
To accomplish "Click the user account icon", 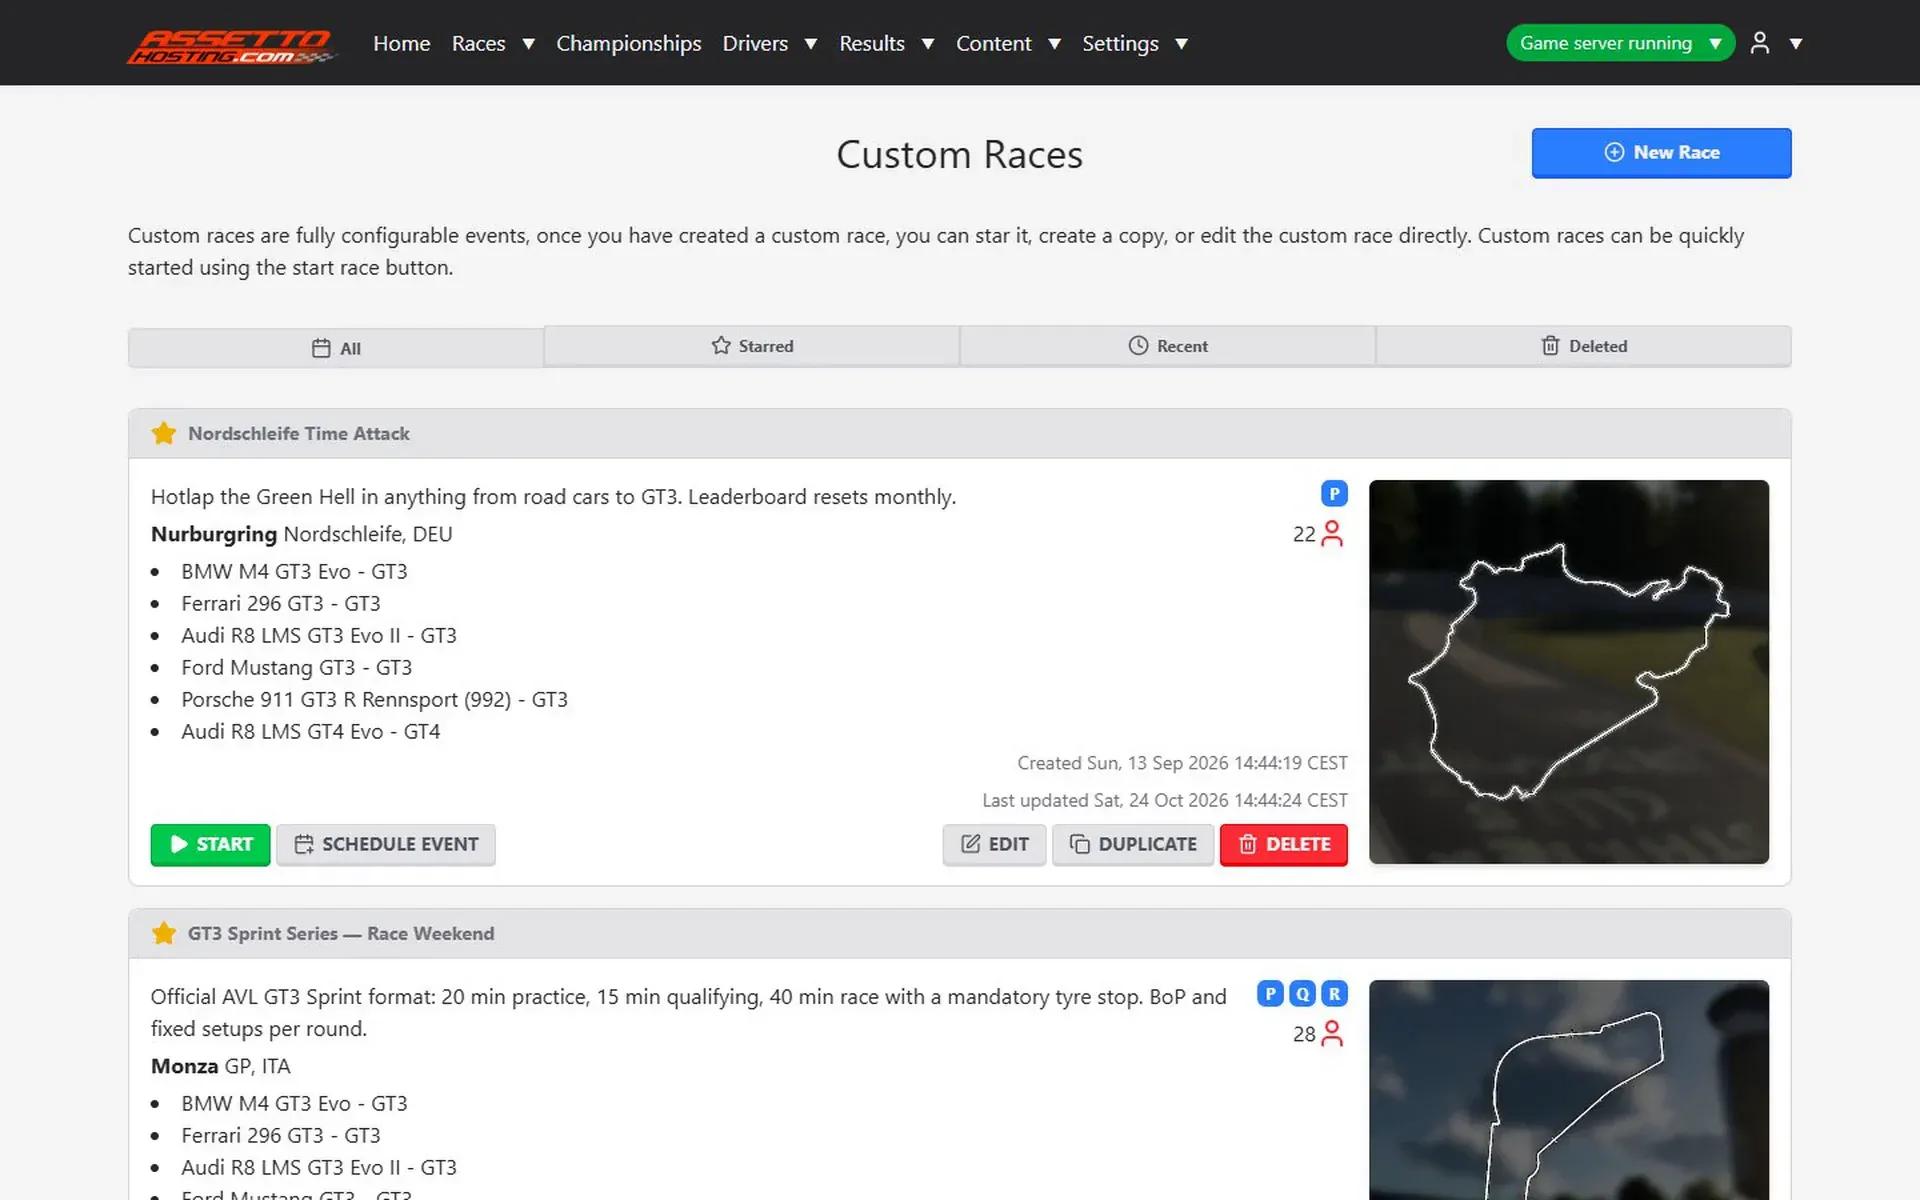I will (1760, 43).
